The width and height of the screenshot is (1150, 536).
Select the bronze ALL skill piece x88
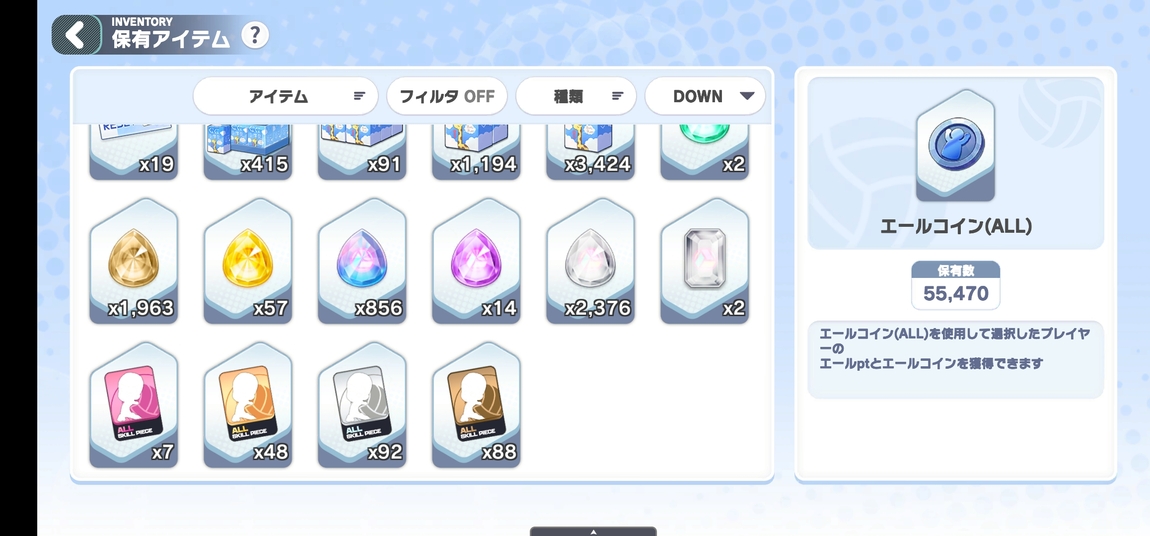pos(476,405)
